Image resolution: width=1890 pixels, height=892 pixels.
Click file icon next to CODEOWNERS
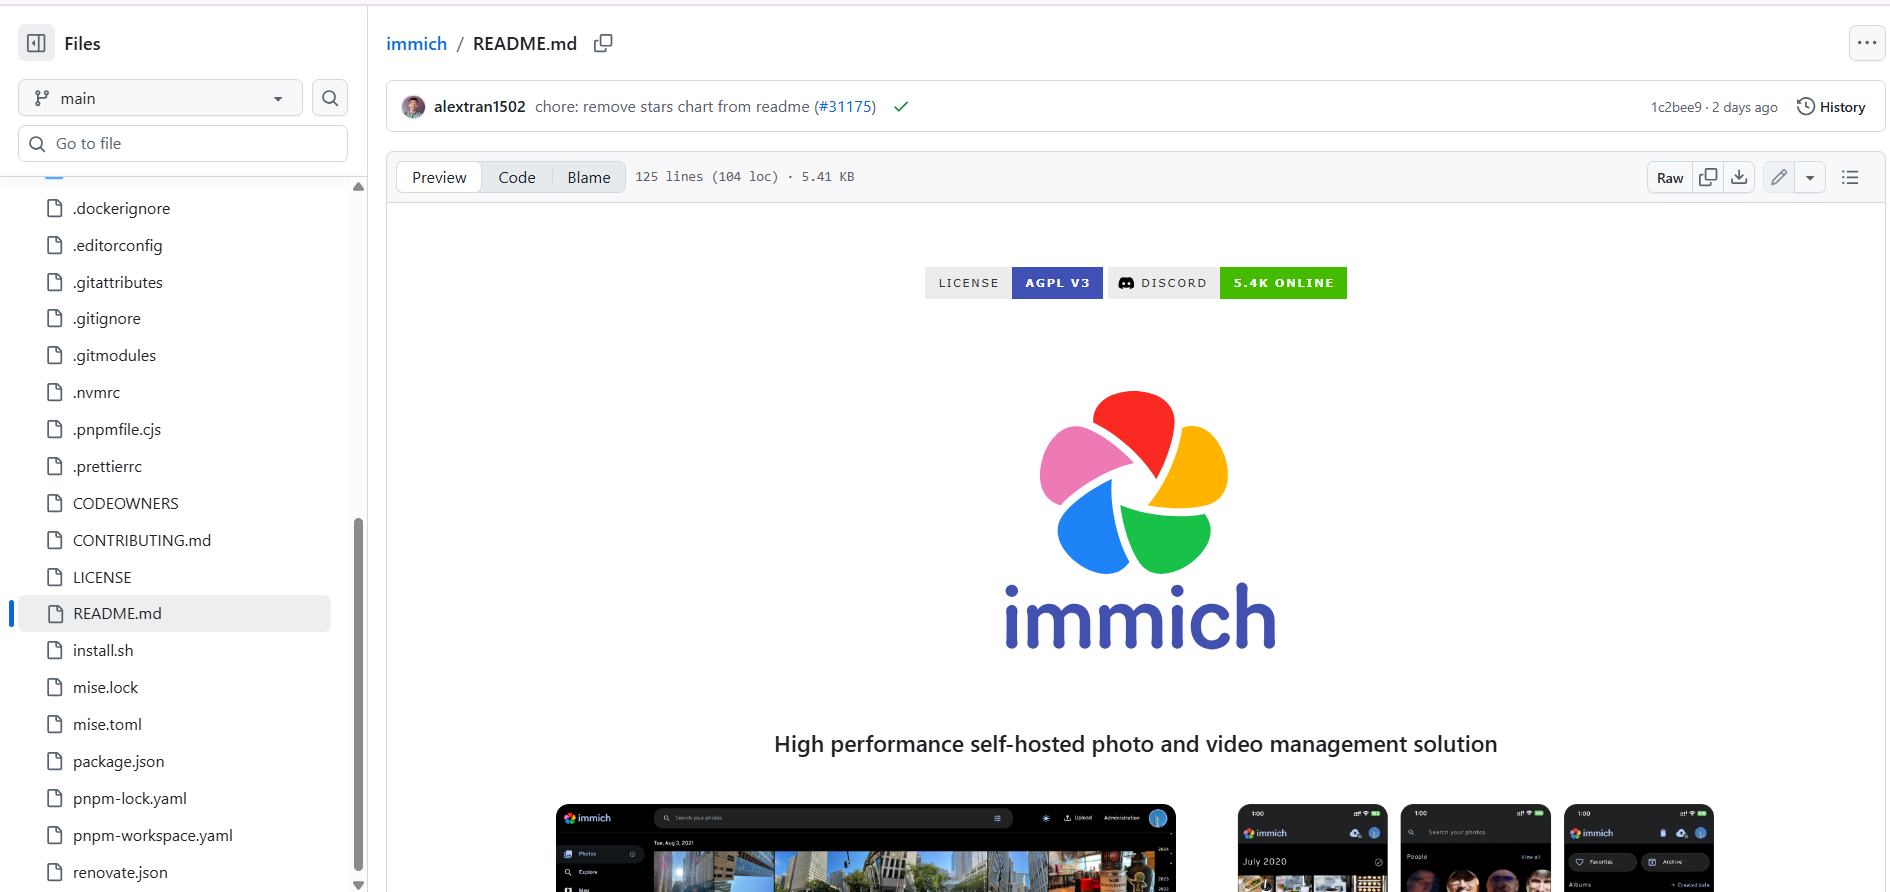(x=55, y=503)
